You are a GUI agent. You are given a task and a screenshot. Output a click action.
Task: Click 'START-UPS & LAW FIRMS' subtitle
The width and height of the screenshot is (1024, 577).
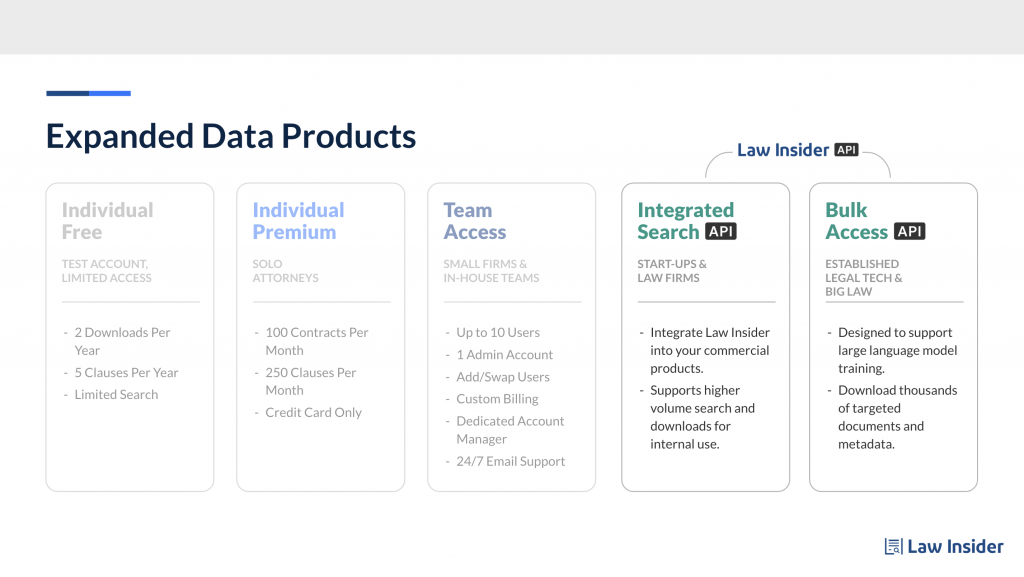coord(672,271)
